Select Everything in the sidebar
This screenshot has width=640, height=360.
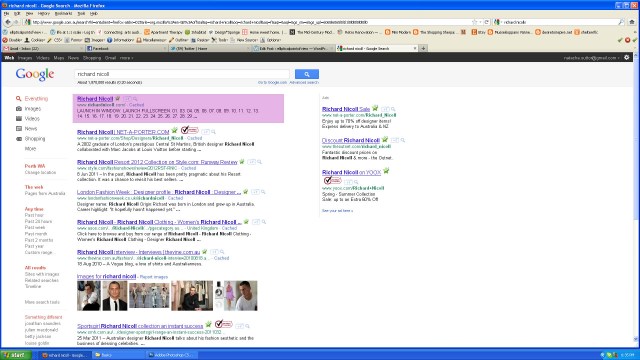tap(36, 98)
